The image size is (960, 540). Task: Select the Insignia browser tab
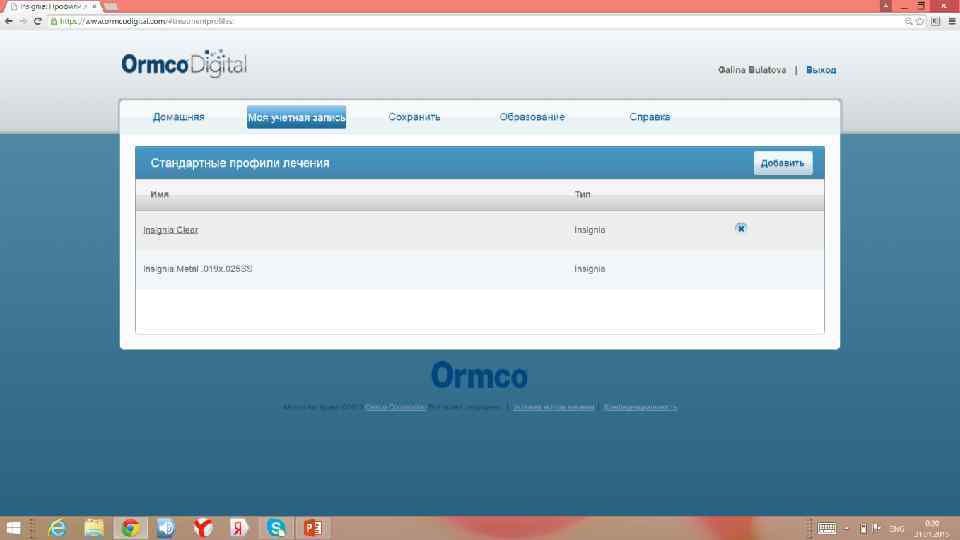click(50, 6)
